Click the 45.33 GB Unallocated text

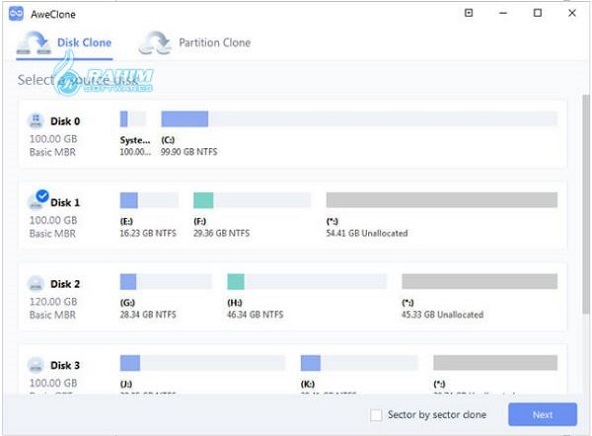[x=442, y=314]
